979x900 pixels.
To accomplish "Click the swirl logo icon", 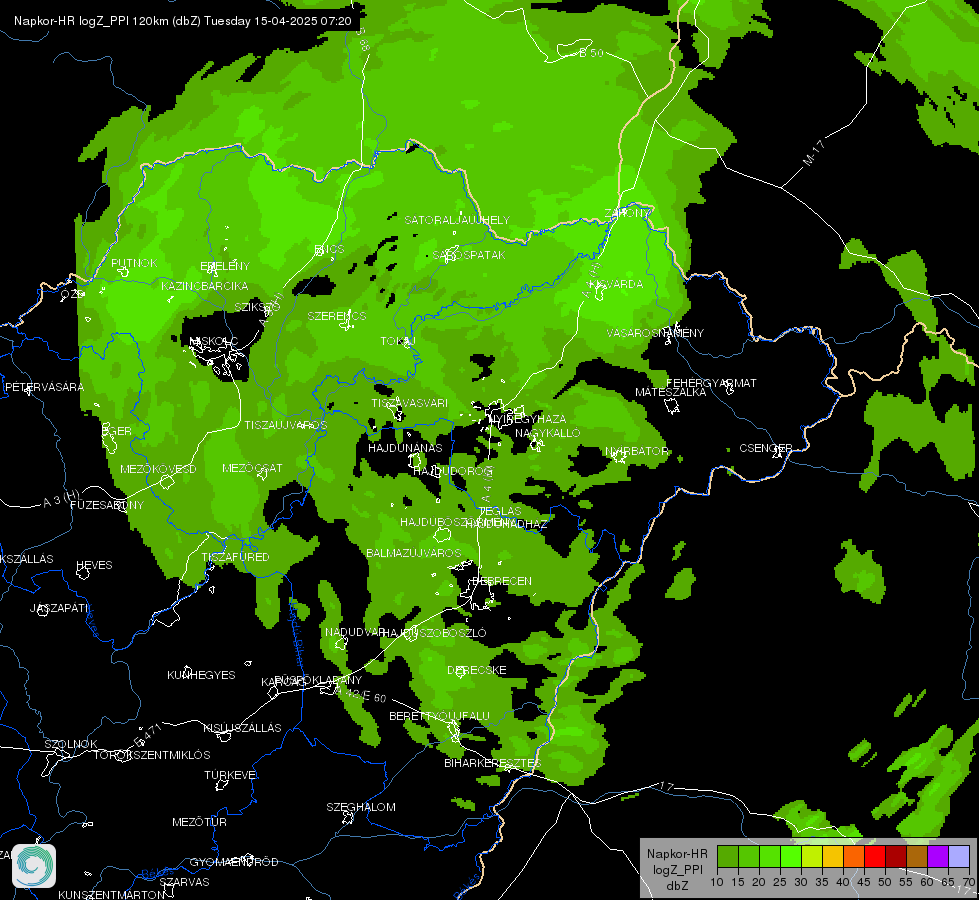I will (x=34, y=866).
